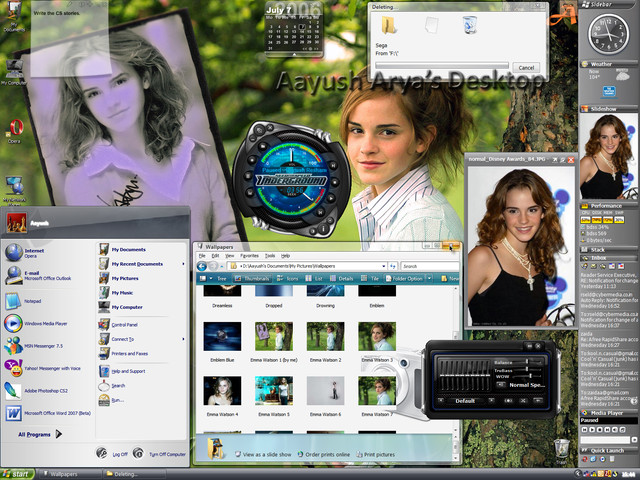The width and height of the screenshot is (640, 480).
Task: Open Control Panel
Action: [x=118, y=325]
